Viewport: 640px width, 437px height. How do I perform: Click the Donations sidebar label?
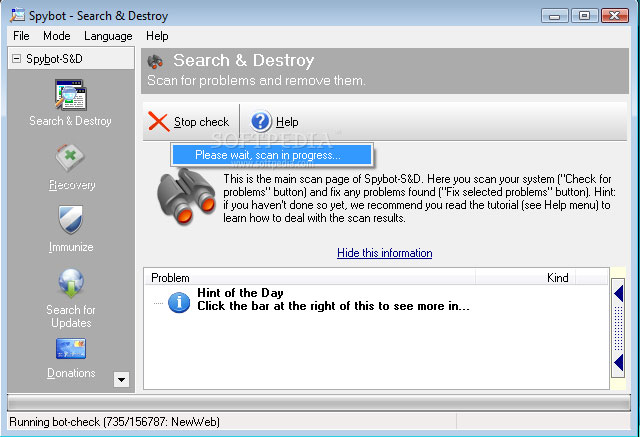click(71, 373)
